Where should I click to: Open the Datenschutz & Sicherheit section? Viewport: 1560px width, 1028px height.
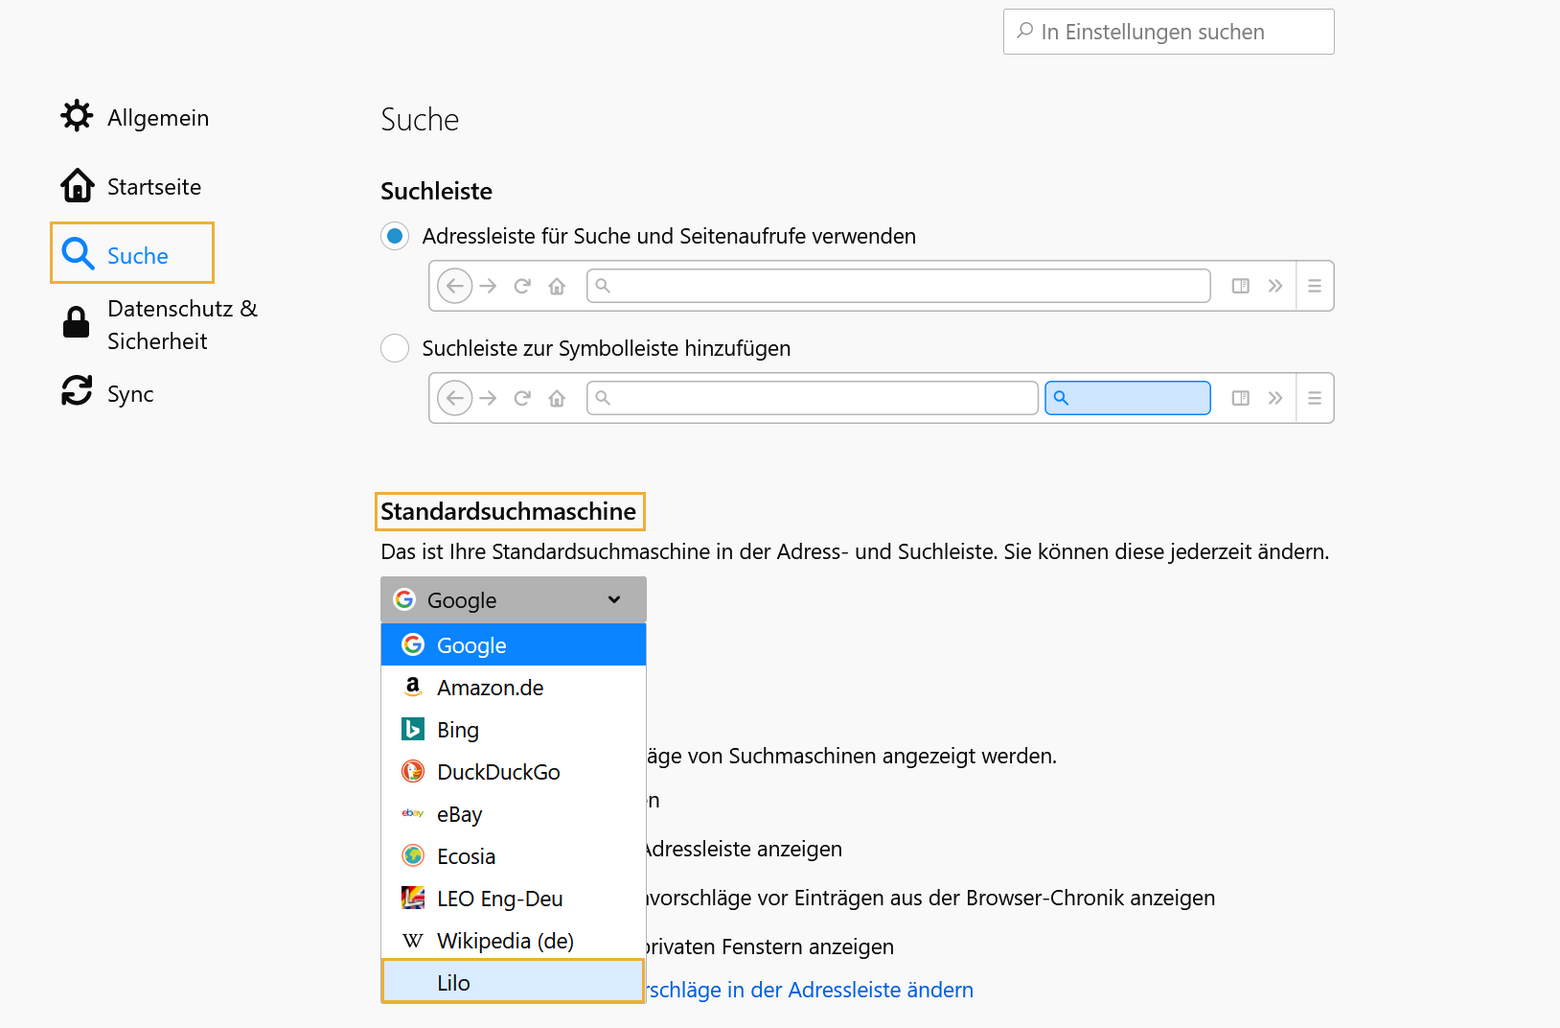(182, 324)
